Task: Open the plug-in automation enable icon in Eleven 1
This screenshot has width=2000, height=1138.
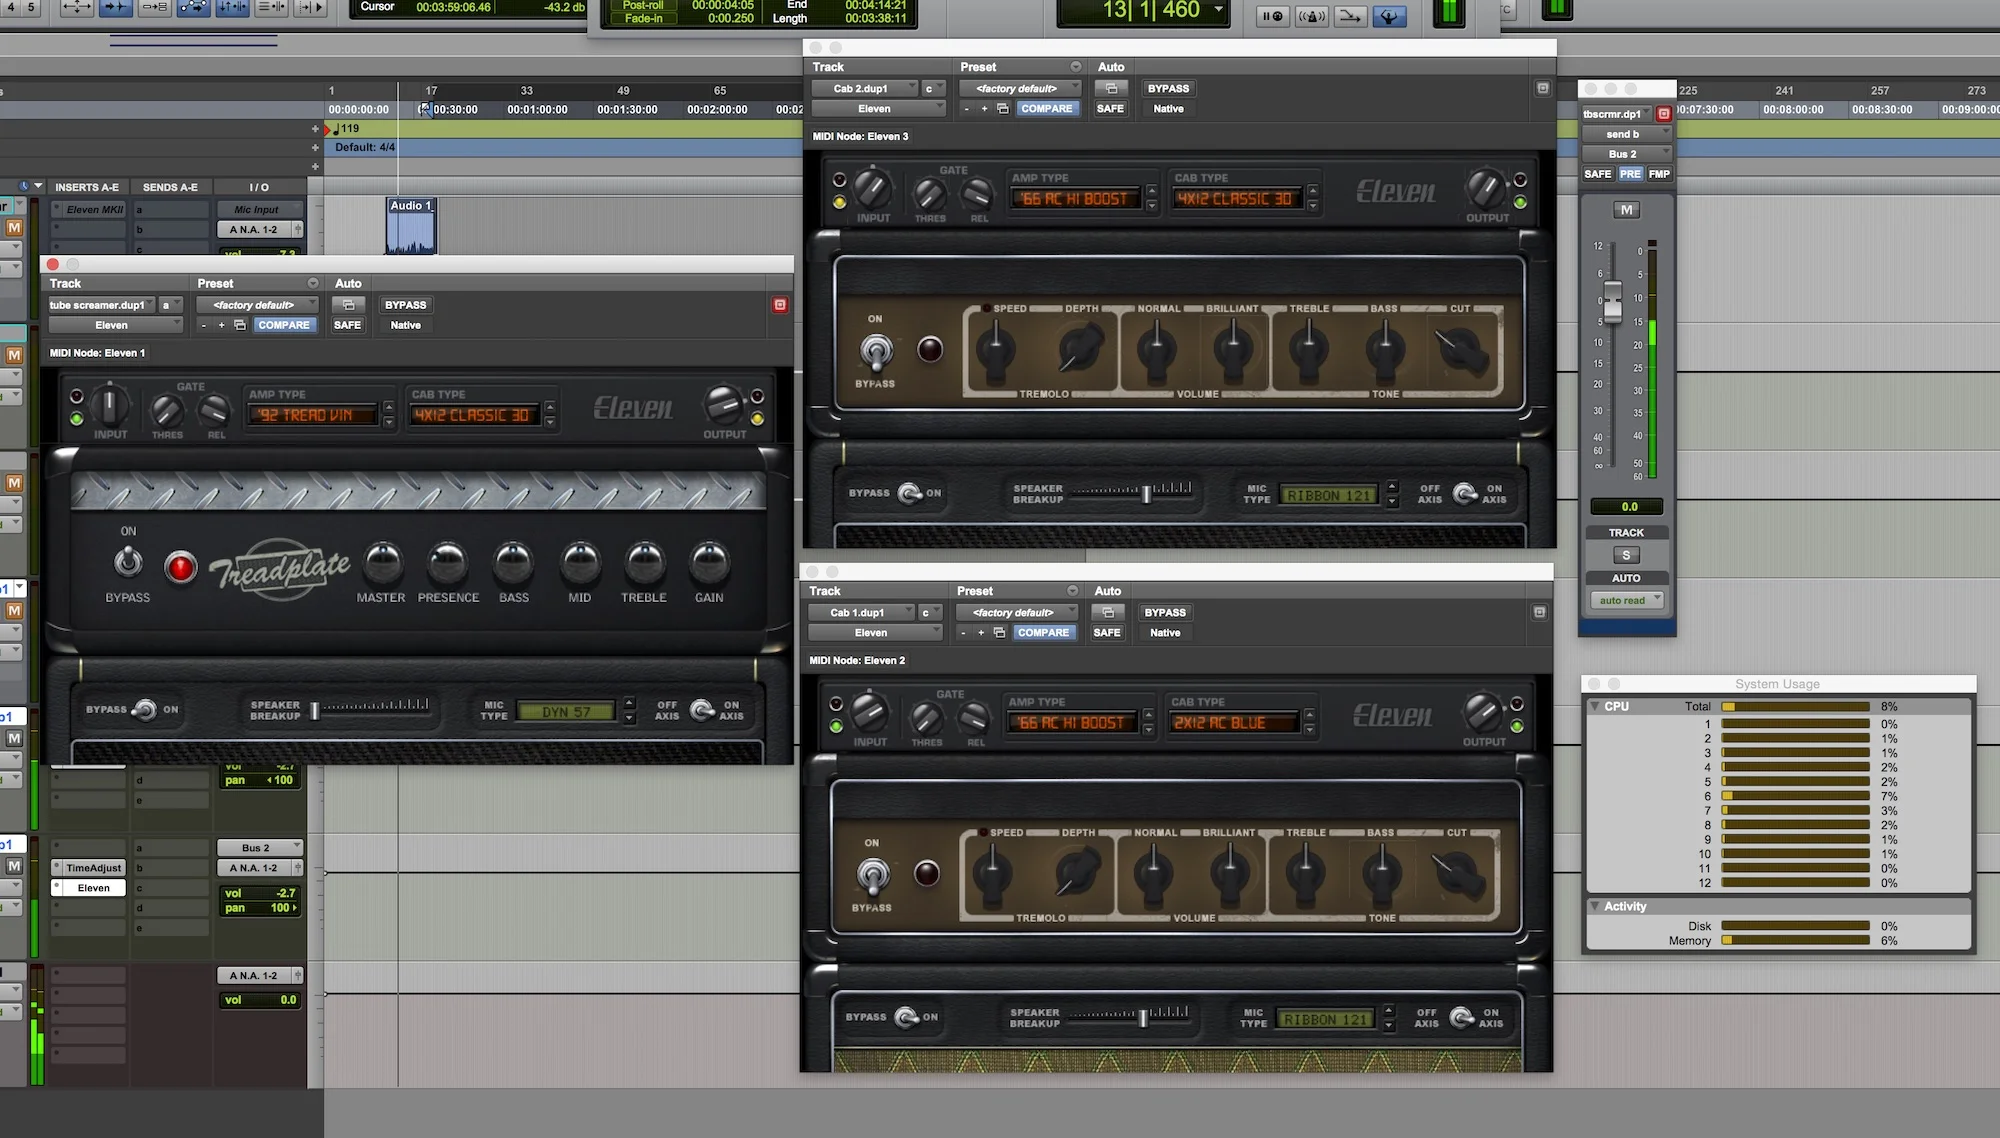Action: pyautogui.click(x=348, y=305)
